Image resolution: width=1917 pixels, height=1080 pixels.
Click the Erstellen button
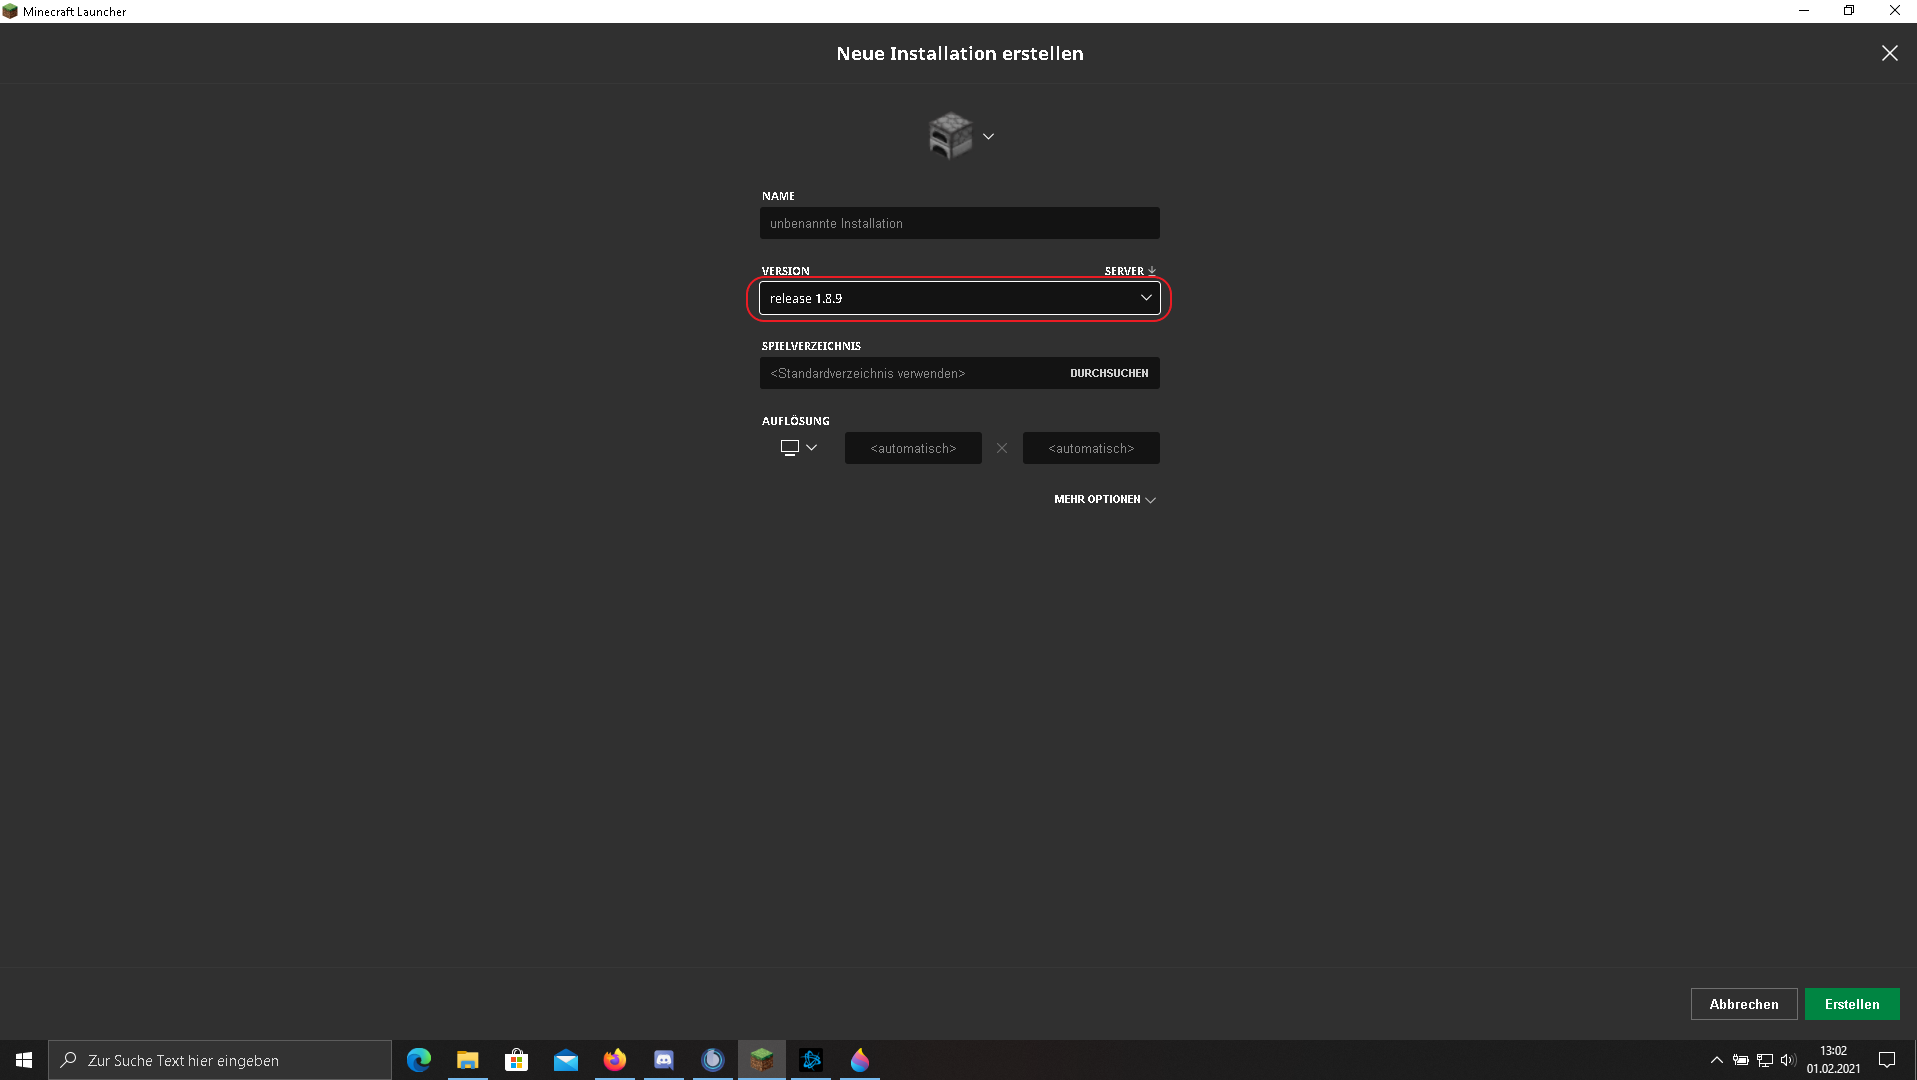1852,1004
